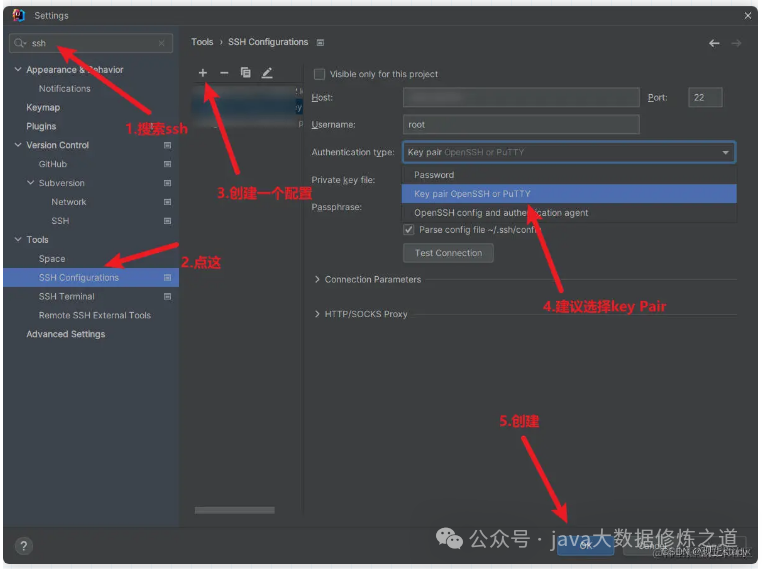Click Tools in the breadcrumb

click(202, 42)
